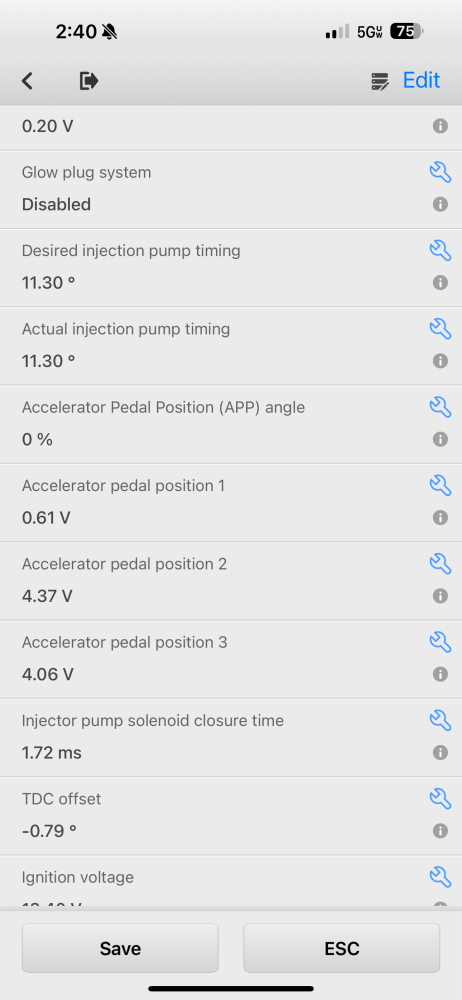Show info for the 4.06 V pedal position 3

coord(440,674)
